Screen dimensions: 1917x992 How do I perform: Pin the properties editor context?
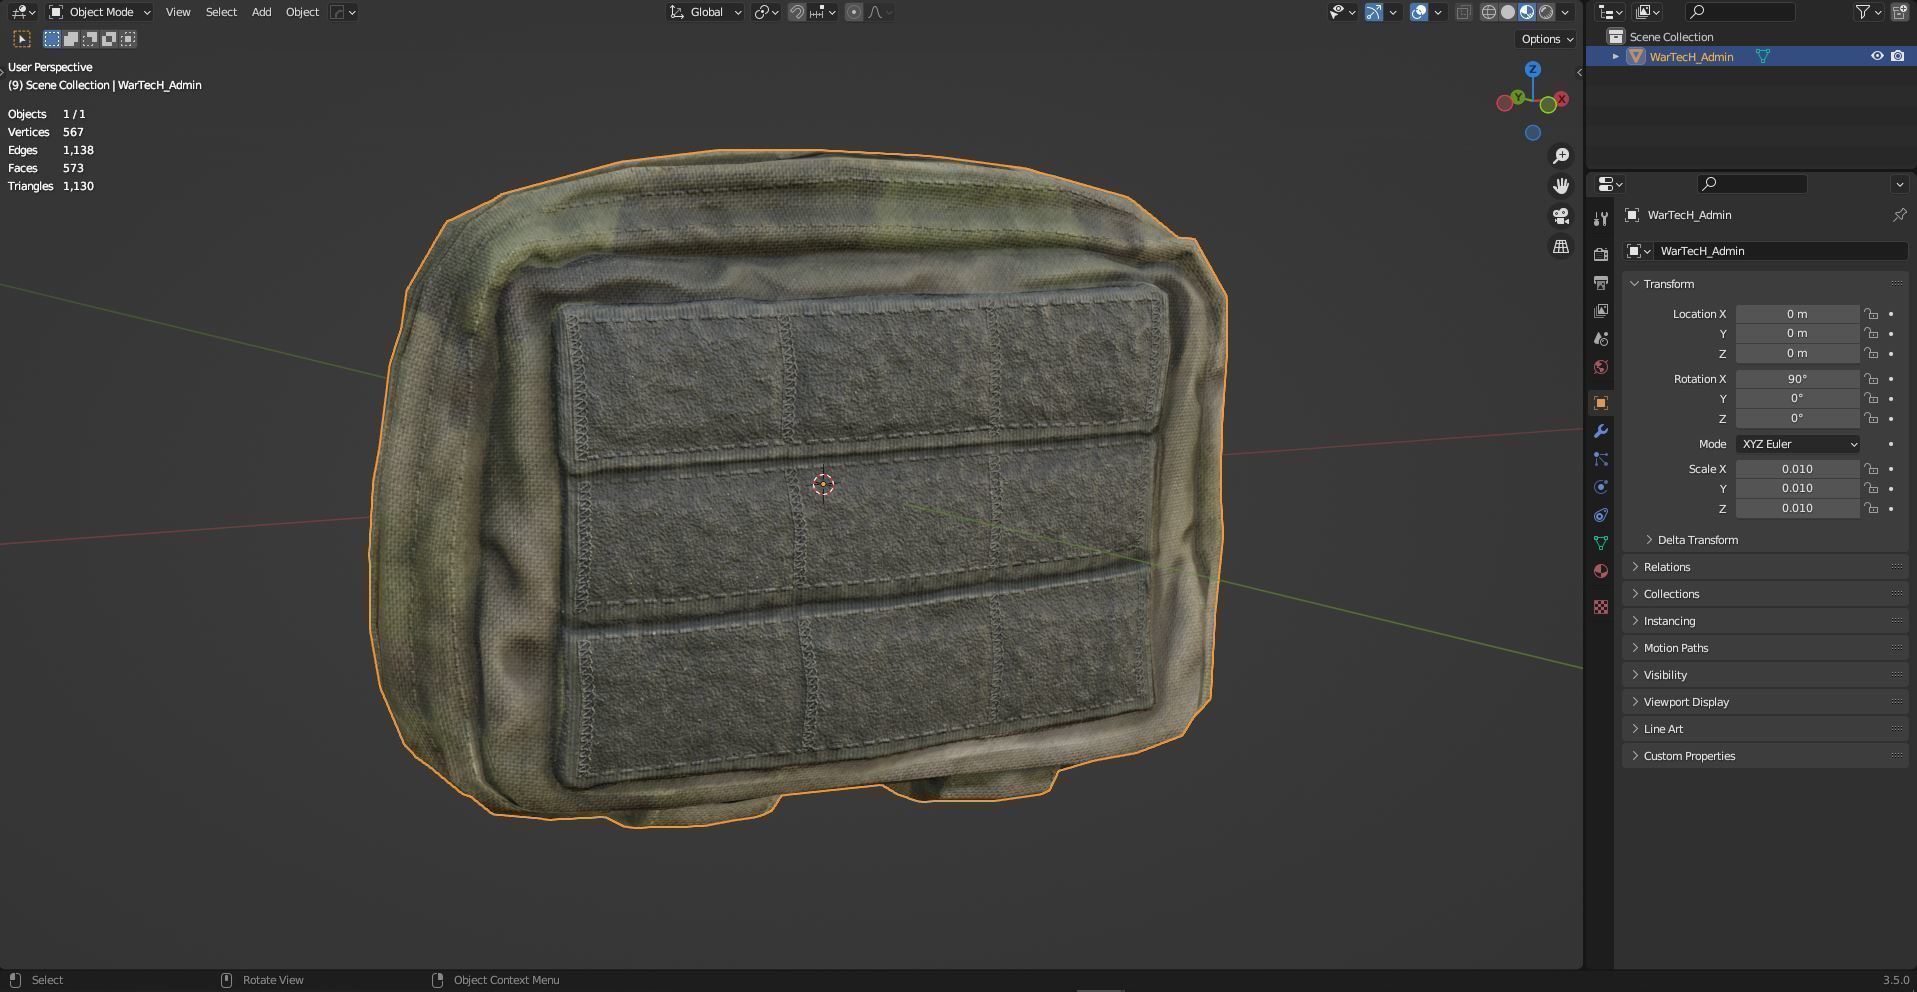tap(1899, 214)
